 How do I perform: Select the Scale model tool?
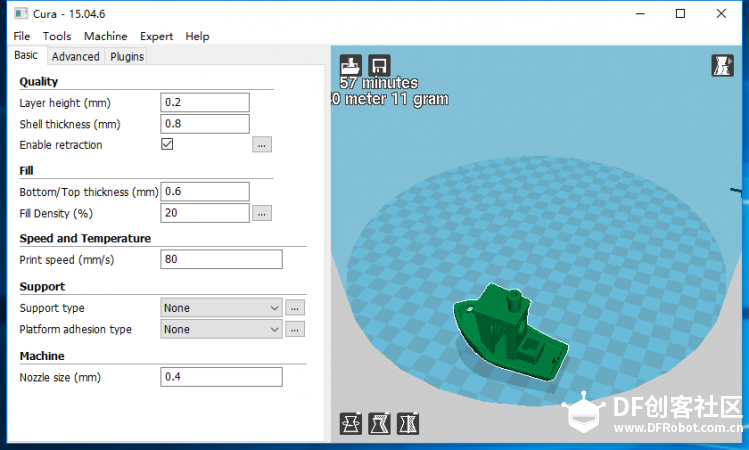pyautogui.click(x=379, y=423)
